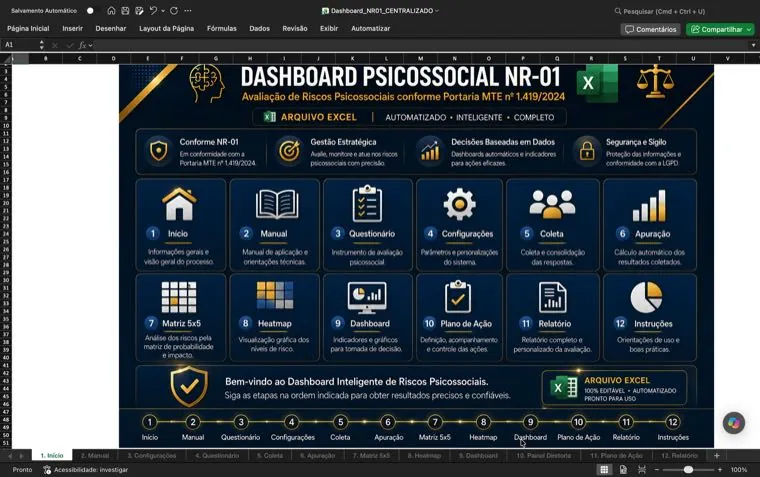Click the previous sheet navigation arrow
Screen dimensions: 760x477
pyautogui.click(x=10, y=456)
